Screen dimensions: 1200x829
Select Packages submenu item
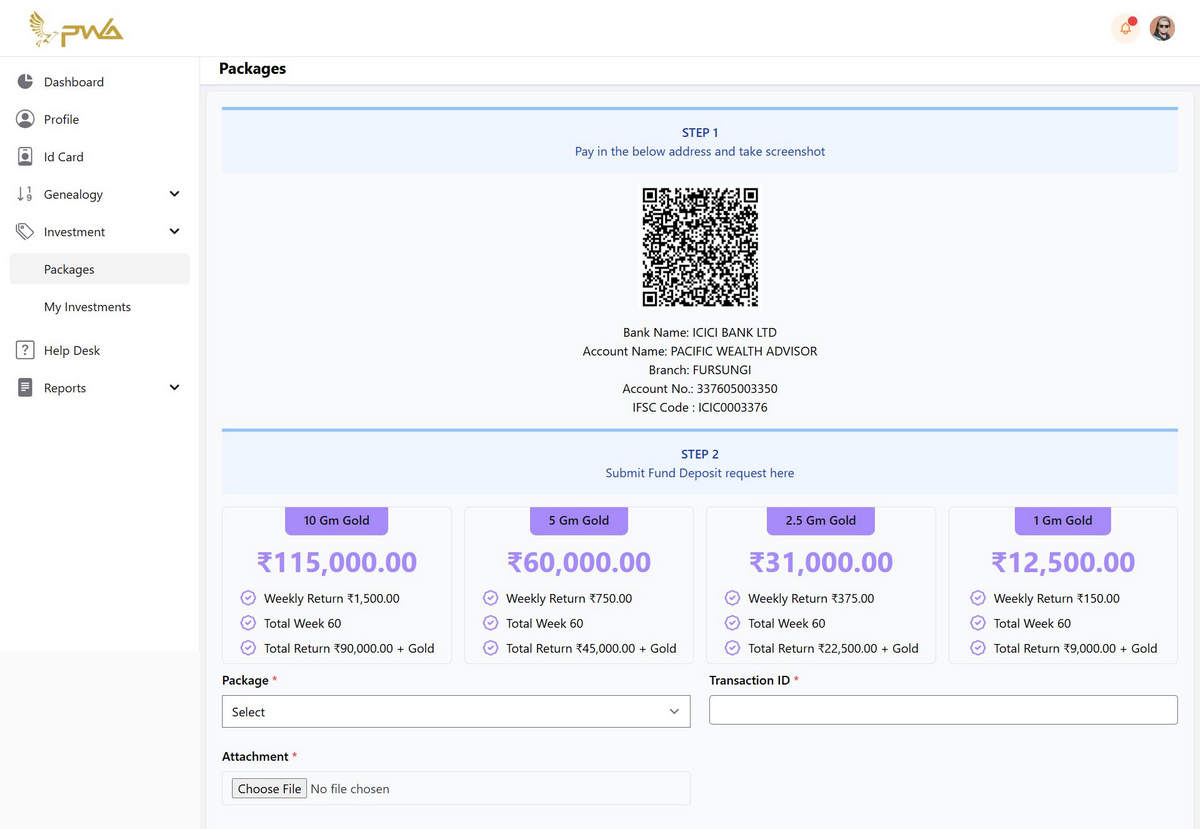[99, 269]
